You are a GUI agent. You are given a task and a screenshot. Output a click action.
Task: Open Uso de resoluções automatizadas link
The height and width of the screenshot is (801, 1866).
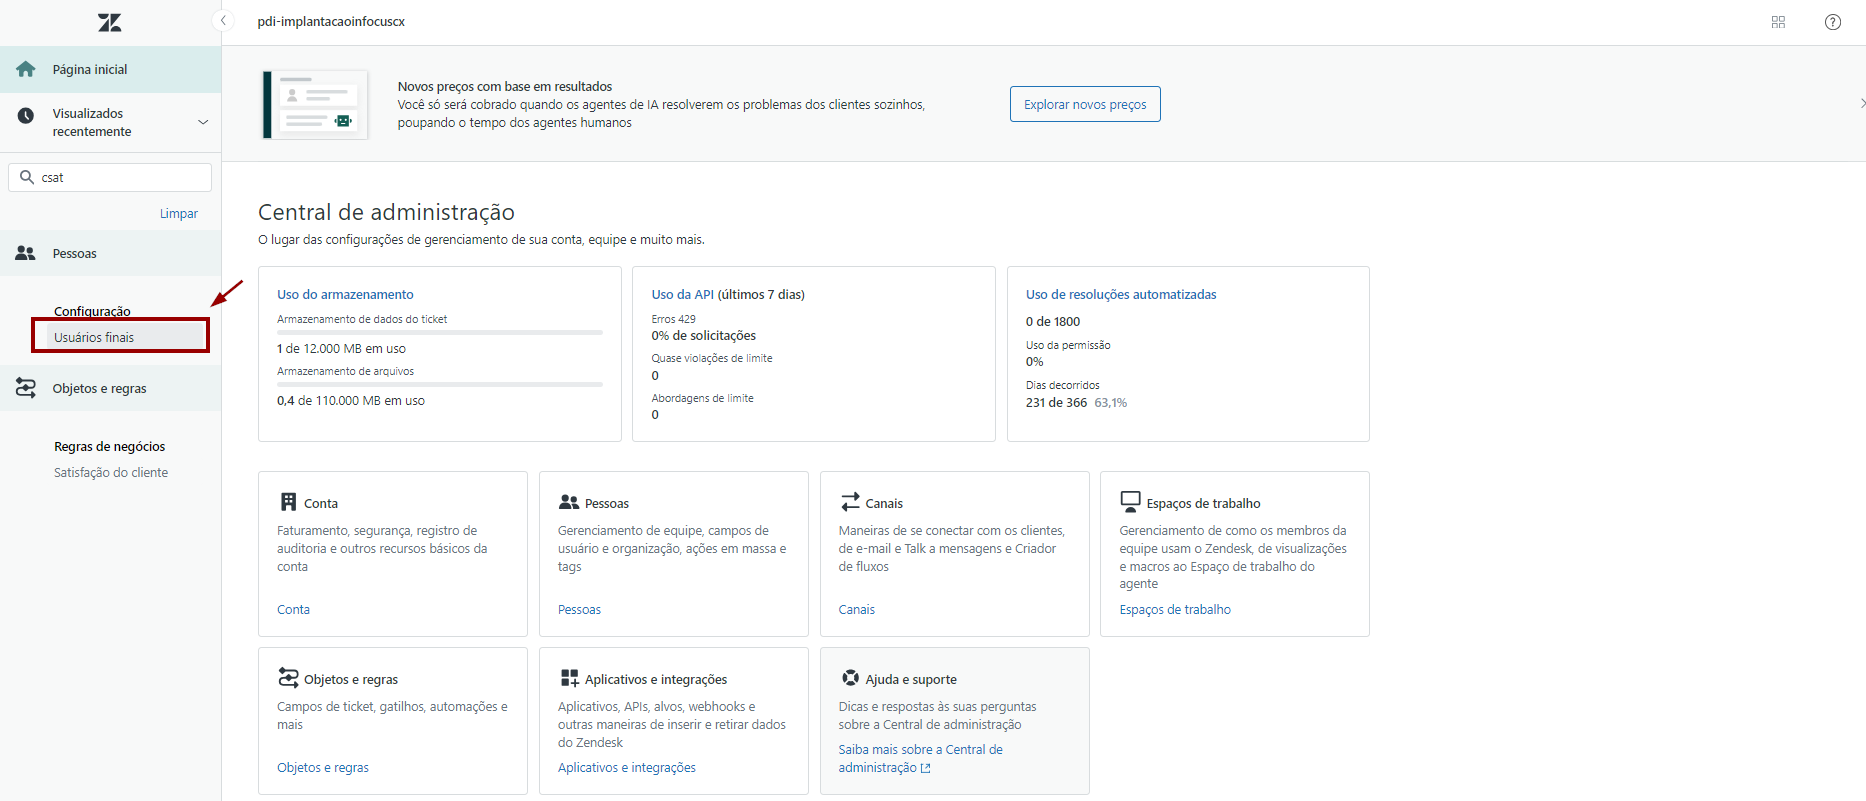1120,295
